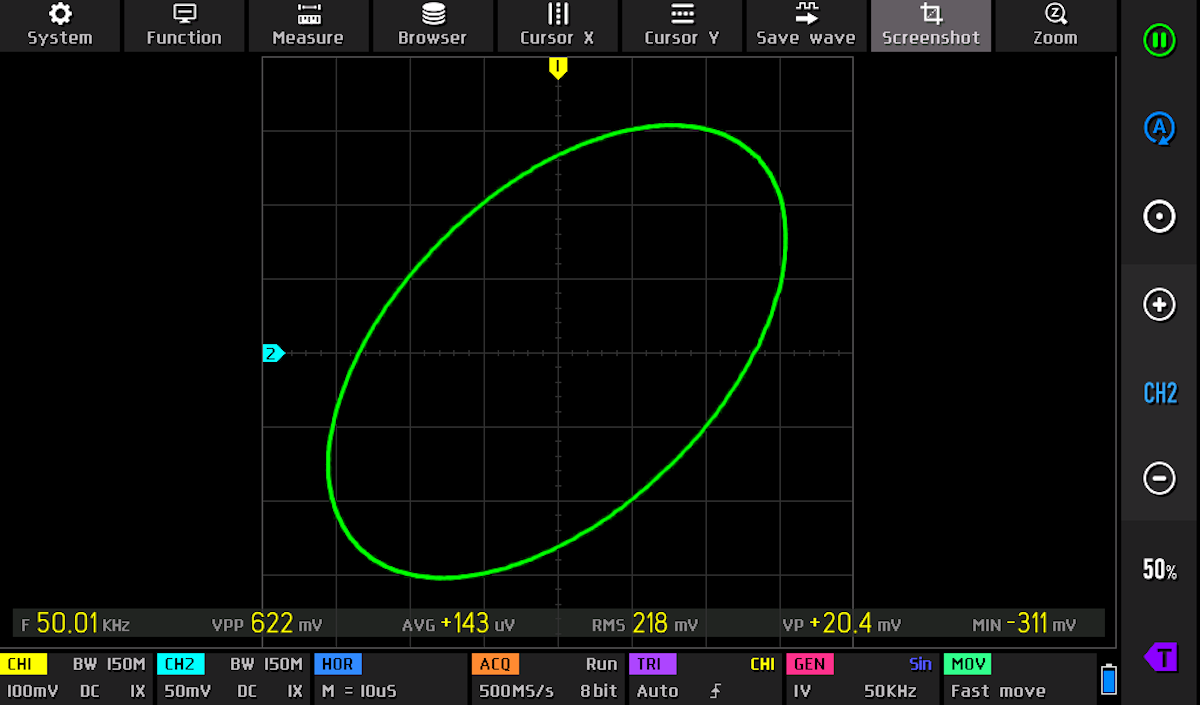Image resolution: width=1200 pixels, height=705 pixels.
Task: Tap the purple trigger T marker icon
Action: click(x=1160, y=657)
